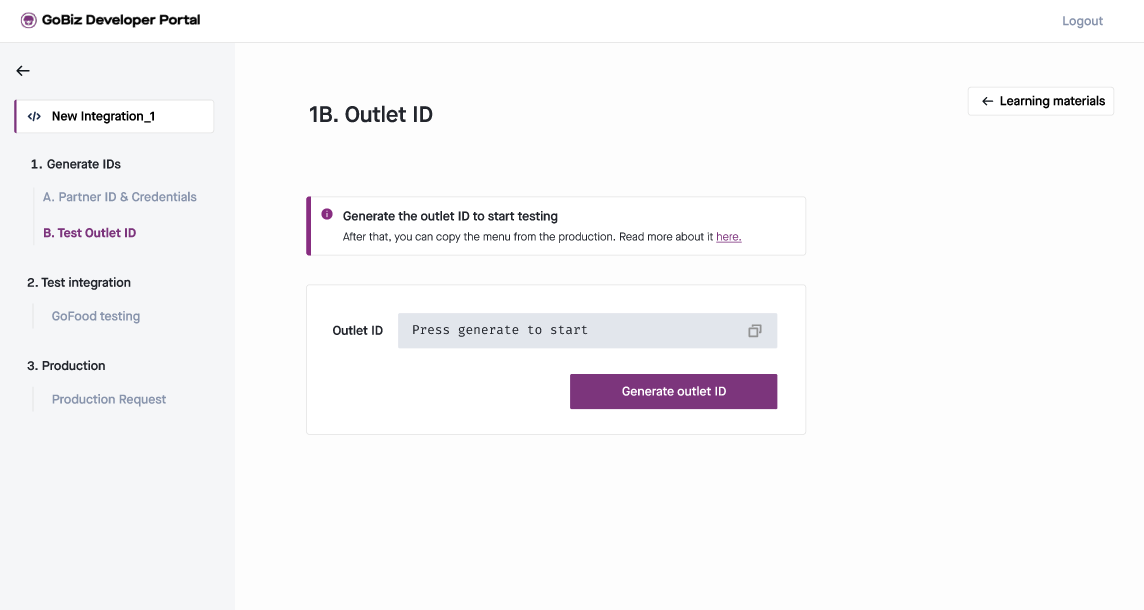Open Learning materials panel

(1041, 101)
